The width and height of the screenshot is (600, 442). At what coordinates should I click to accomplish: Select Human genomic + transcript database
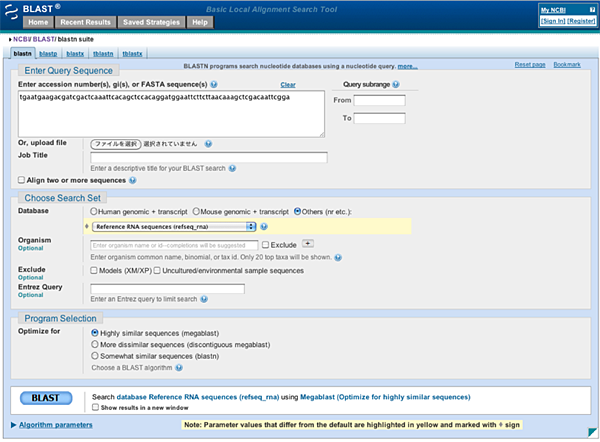[x=94, y=211]
